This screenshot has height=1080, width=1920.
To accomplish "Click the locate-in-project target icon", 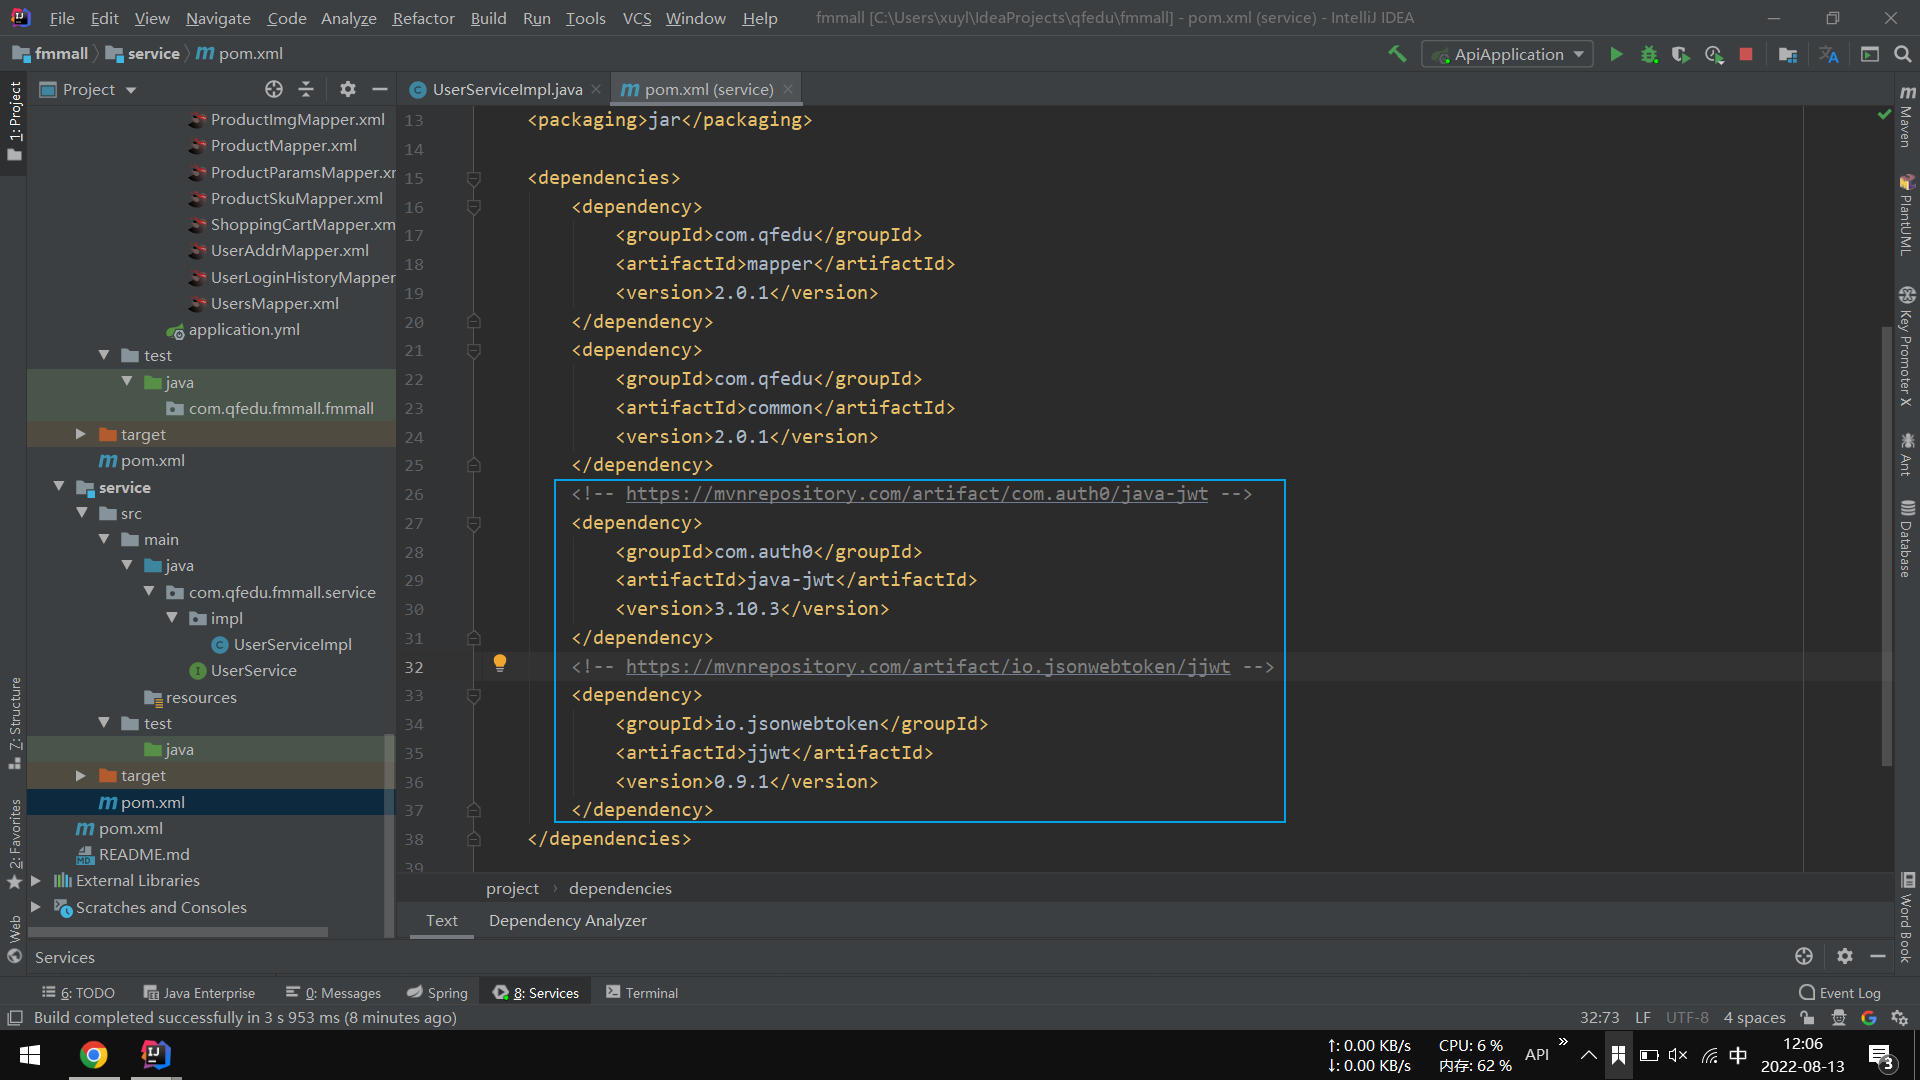I will tap(274, 90).
